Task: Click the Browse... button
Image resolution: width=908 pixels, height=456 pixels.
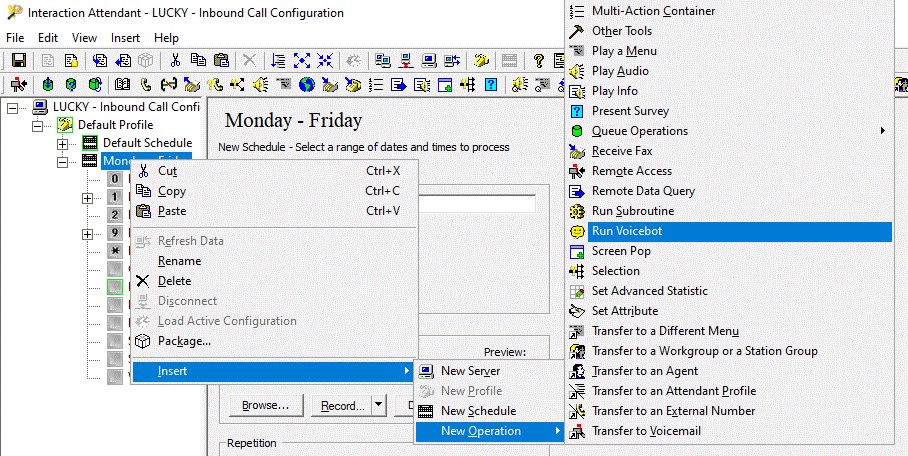Action: (x=265, y=406)
